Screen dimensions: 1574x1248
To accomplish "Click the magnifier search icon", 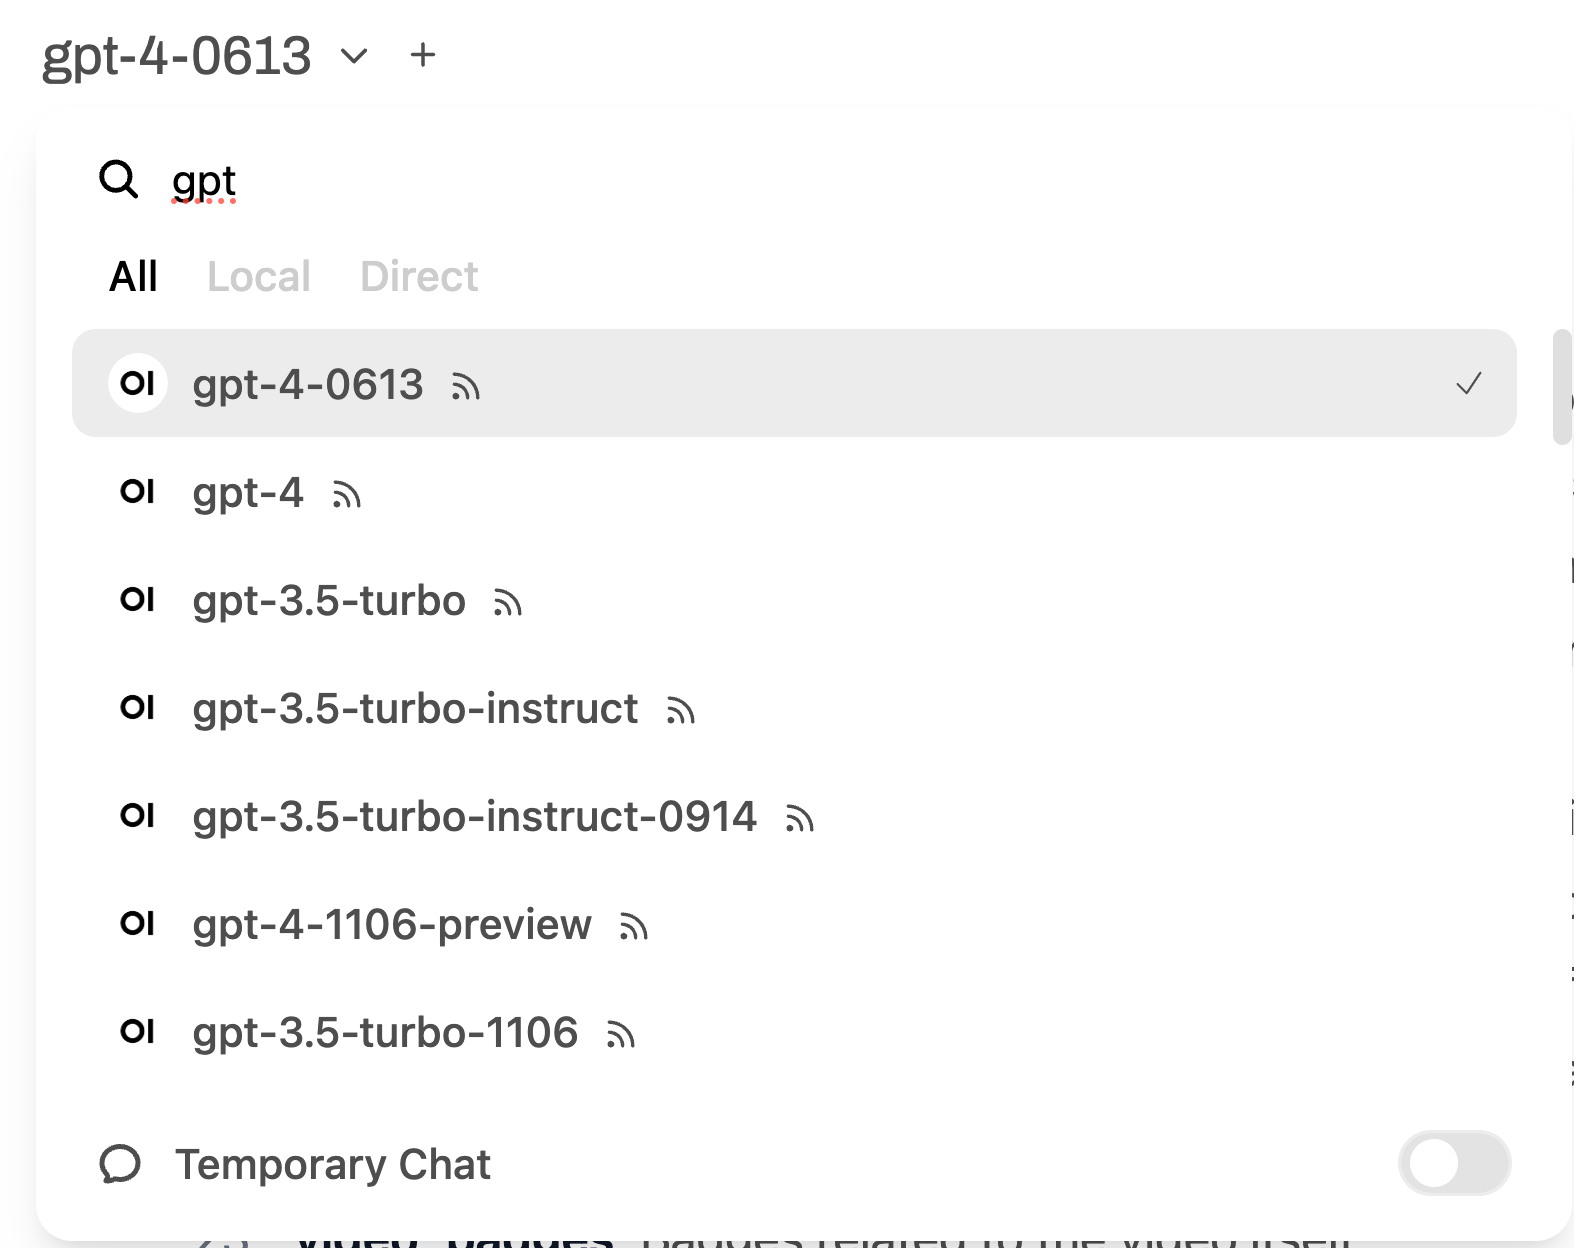I will [x=118, y=180].
